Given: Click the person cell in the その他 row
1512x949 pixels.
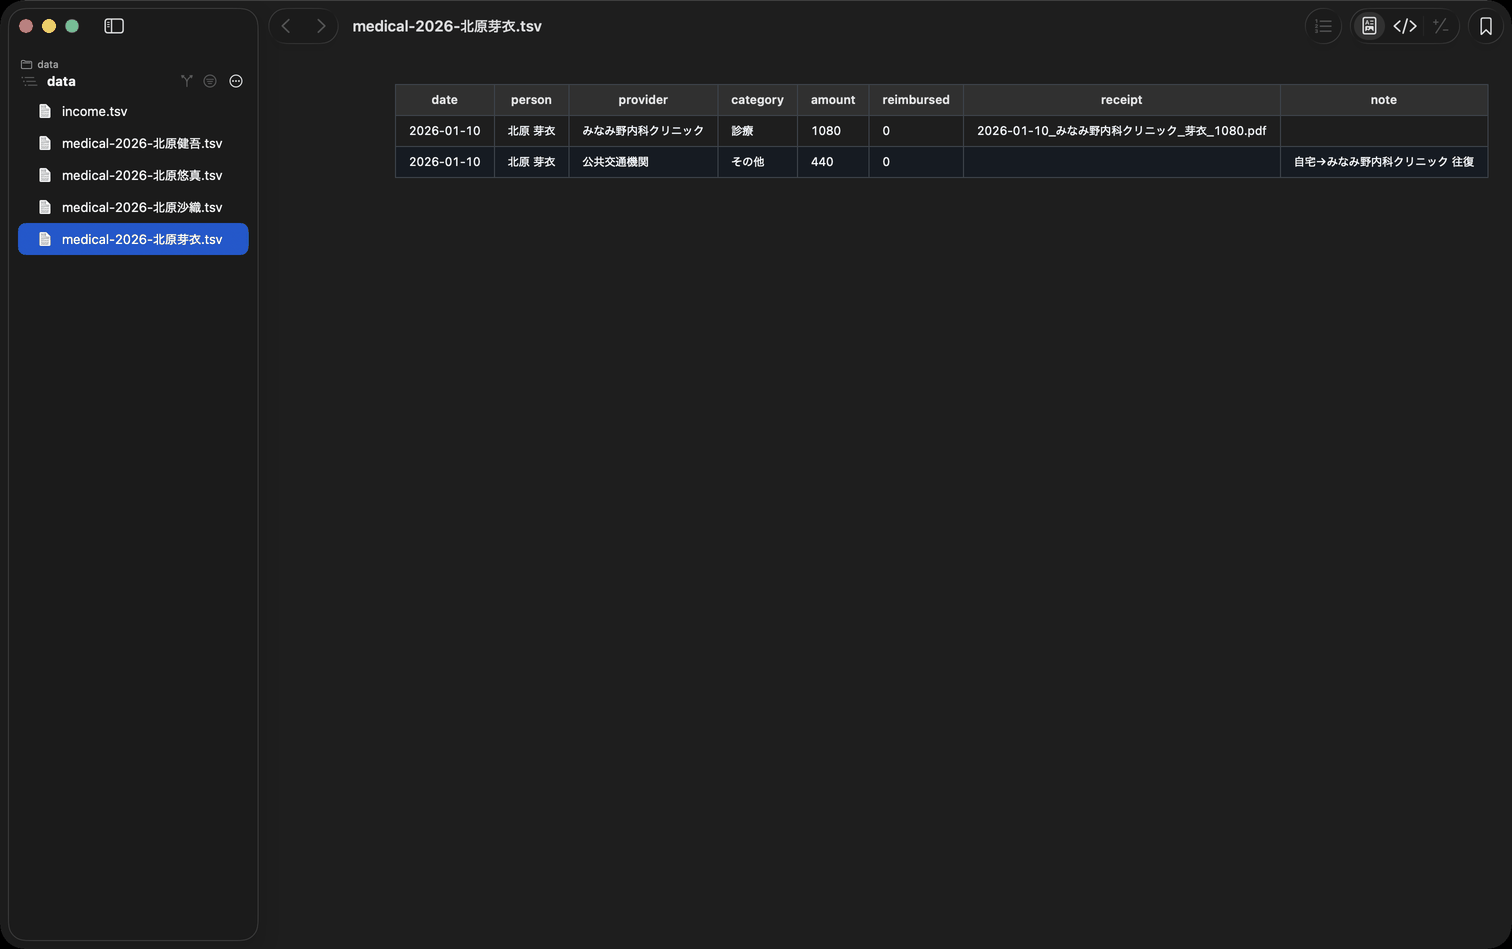Looking at the screenshot, I should [531, 162].
